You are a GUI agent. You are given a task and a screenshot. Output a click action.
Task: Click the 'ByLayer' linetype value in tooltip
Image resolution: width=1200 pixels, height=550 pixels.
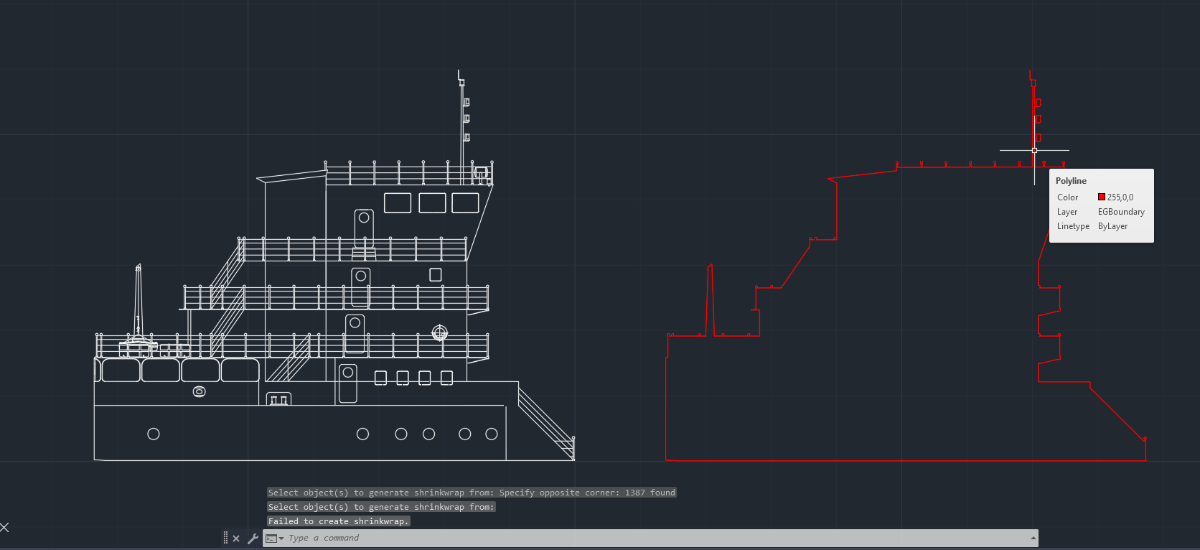1113,226
